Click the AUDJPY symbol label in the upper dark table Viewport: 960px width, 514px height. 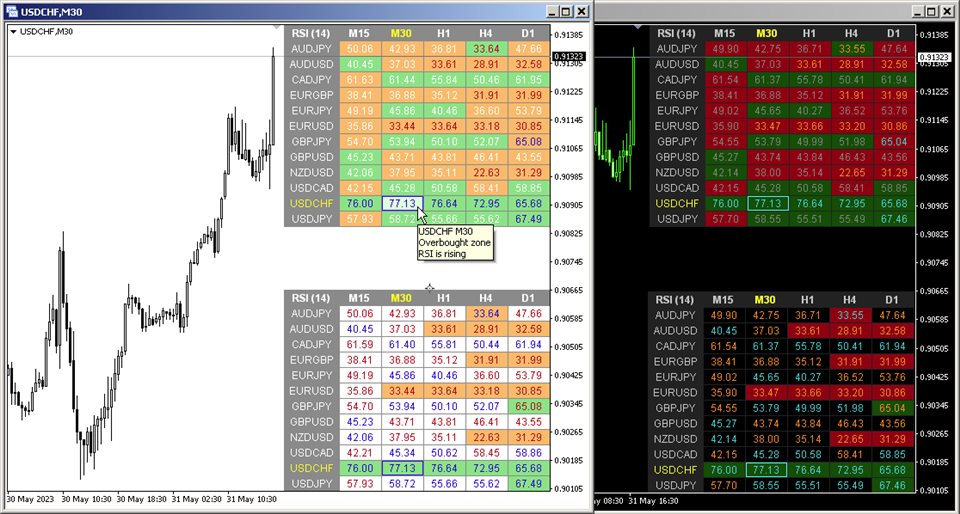point(676,49)
